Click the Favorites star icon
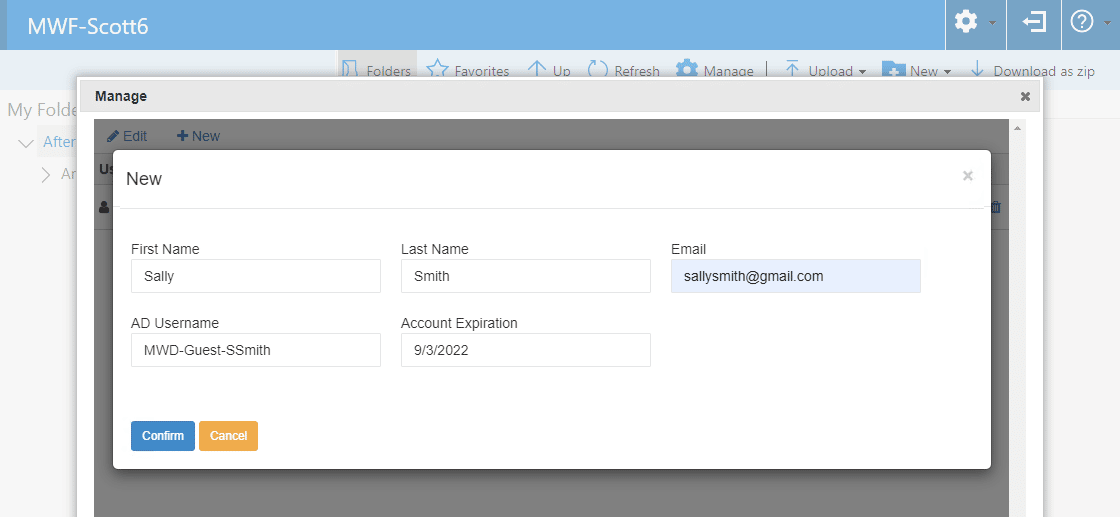This screenshot has width=1120, height=517. 437,69
